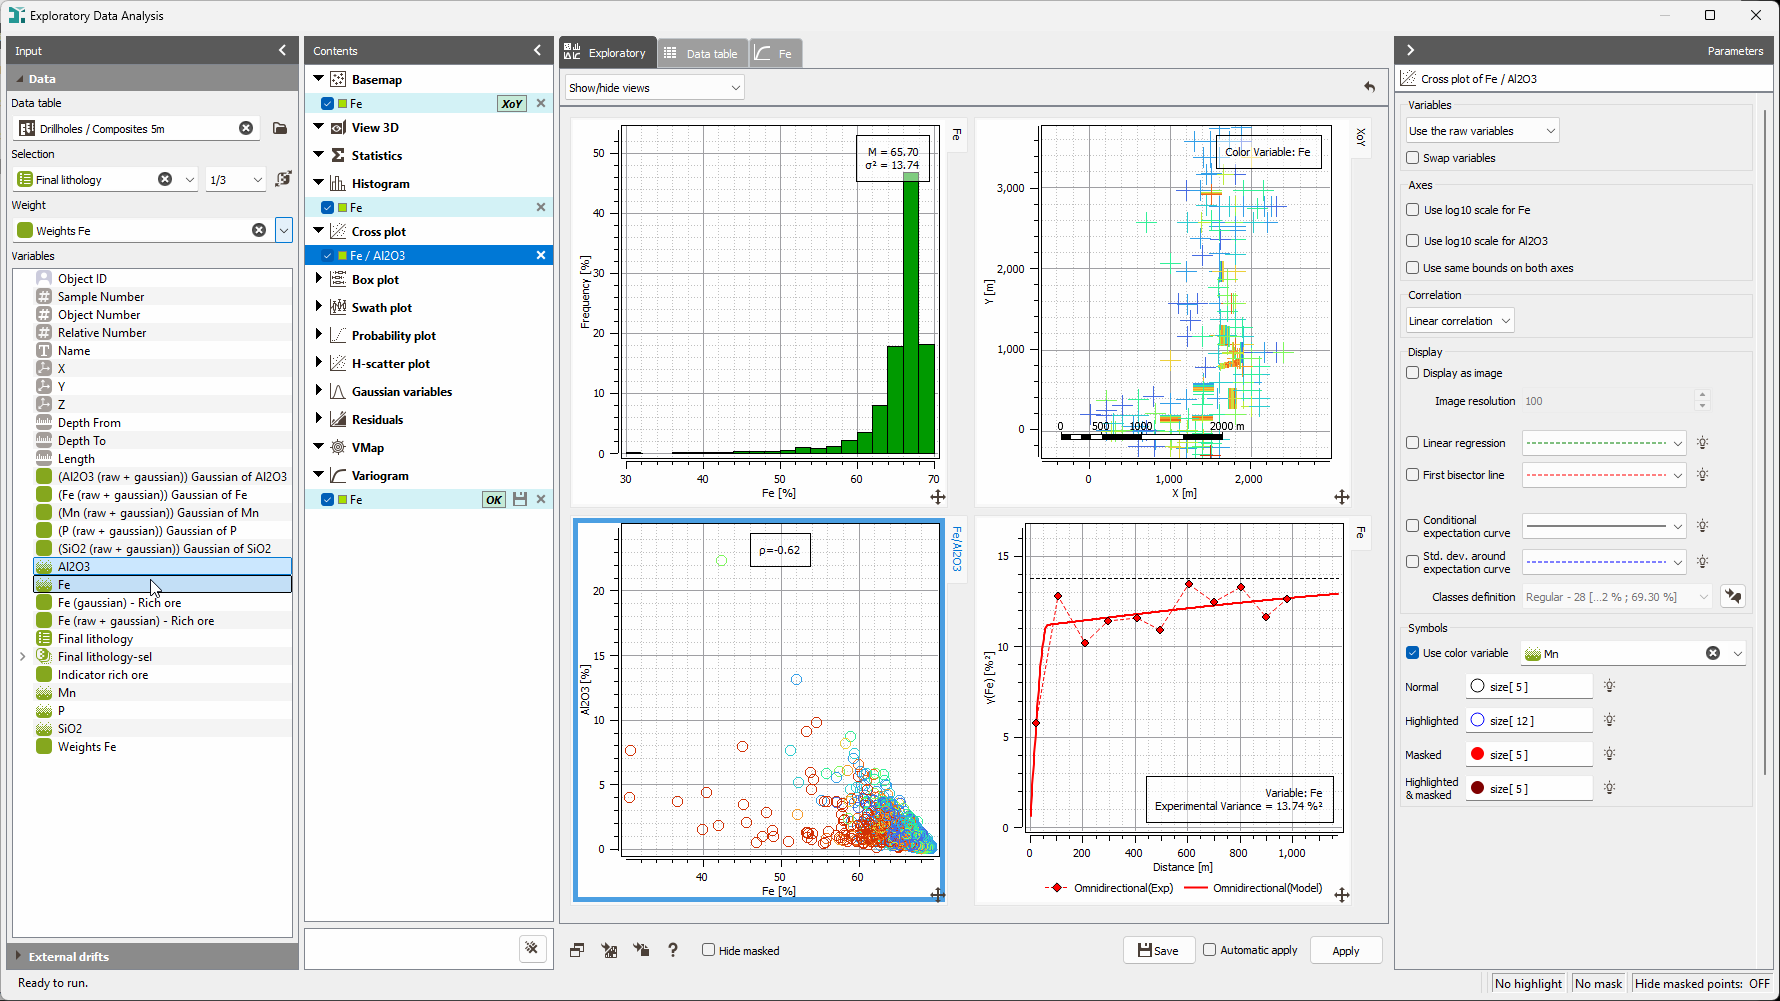Switch to the Fe tab
1780x1001 pixels.
coord(775,53)
